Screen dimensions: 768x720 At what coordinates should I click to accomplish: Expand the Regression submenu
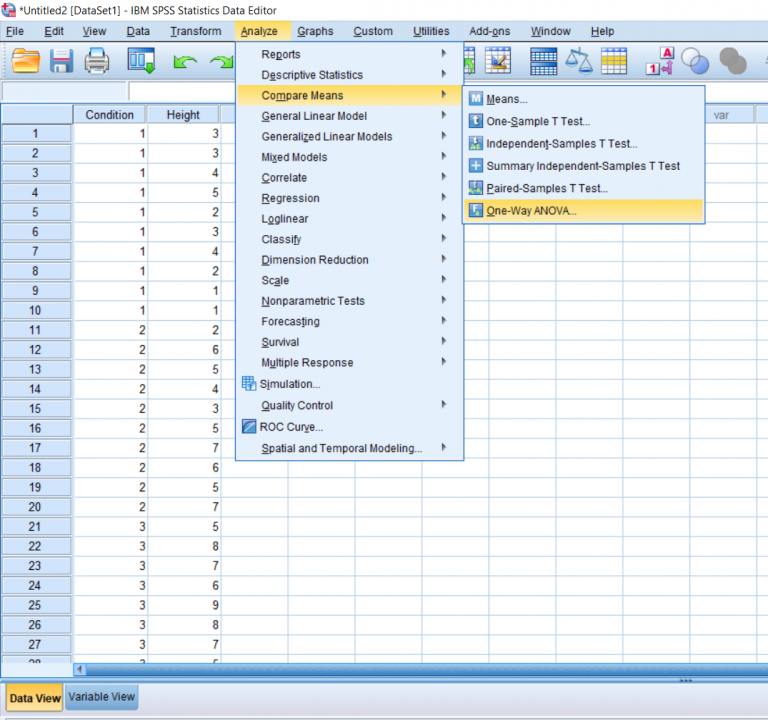coord(349,198)
